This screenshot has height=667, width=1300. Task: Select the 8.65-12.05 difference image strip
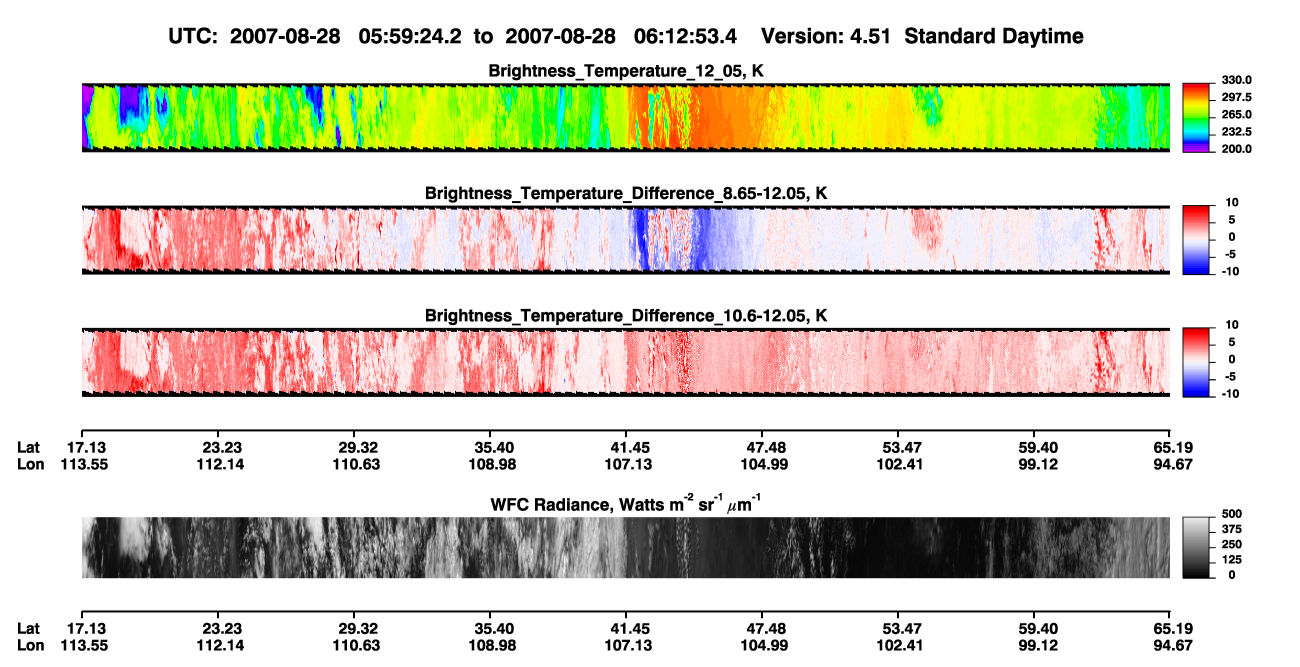(x=626, y=240)
